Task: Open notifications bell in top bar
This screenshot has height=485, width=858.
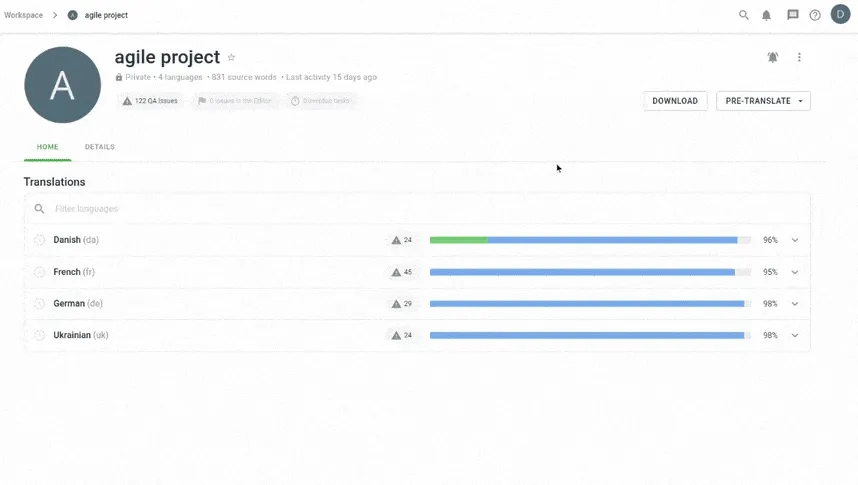Action: point(767,15)
